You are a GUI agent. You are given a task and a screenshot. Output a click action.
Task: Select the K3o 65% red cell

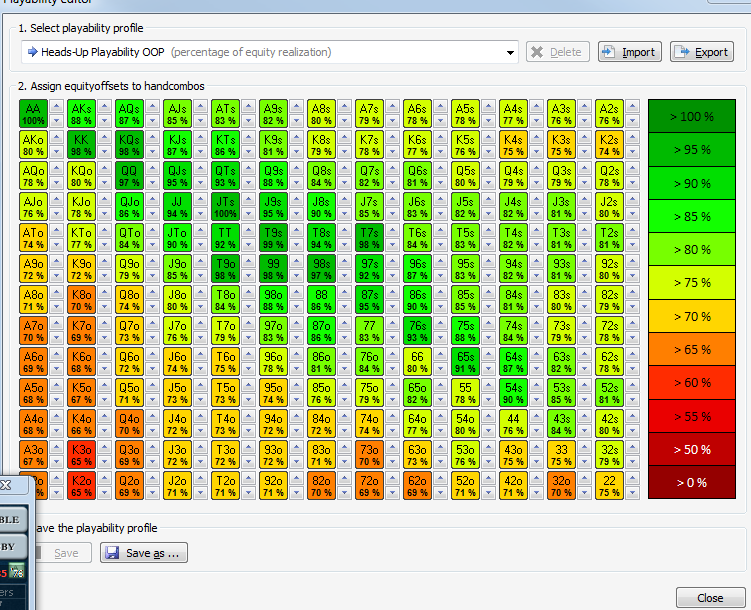point(81,455)
